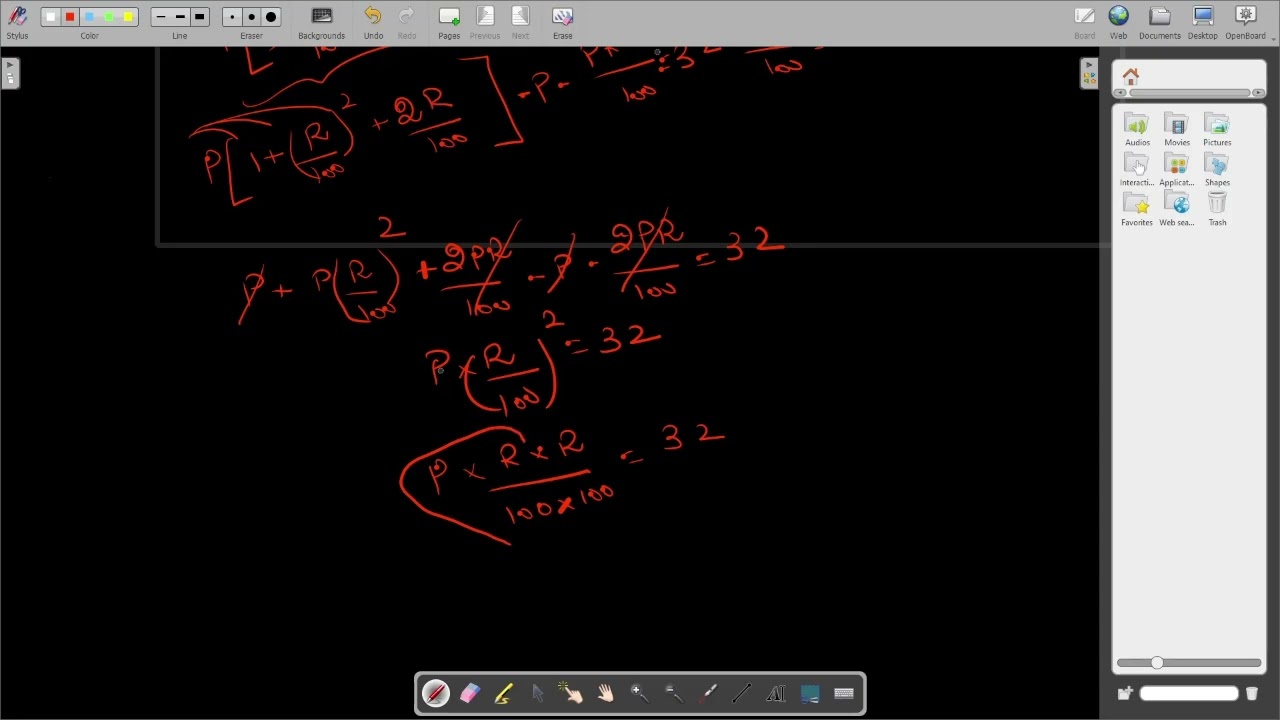
Task: Open the Documents mode
Action: click(x=1160, y=22)
